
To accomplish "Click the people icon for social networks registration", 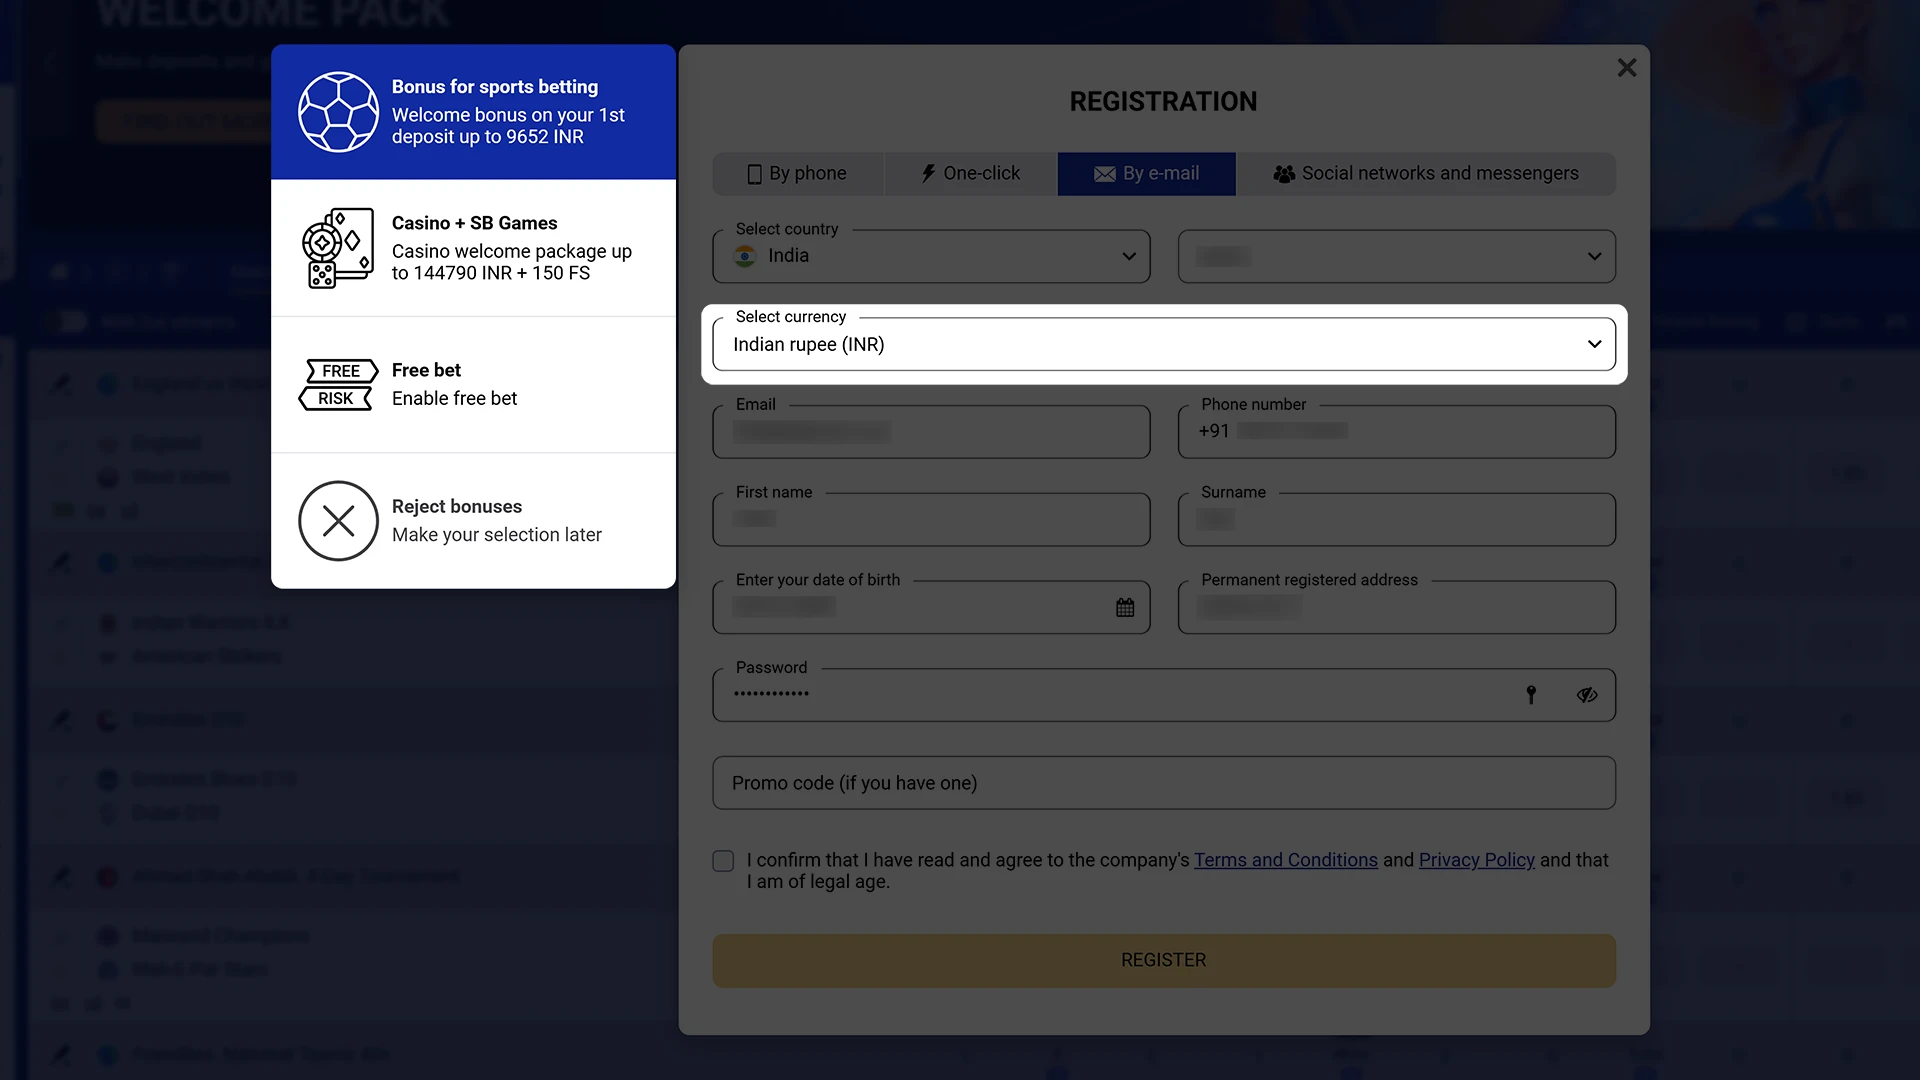I will [1284, 173].
